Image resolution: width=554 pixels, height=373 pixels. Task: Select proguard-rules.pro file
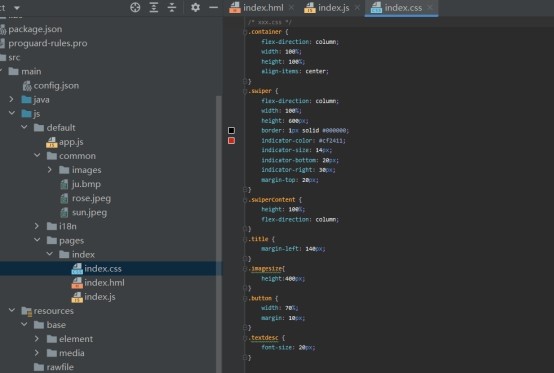47,43
